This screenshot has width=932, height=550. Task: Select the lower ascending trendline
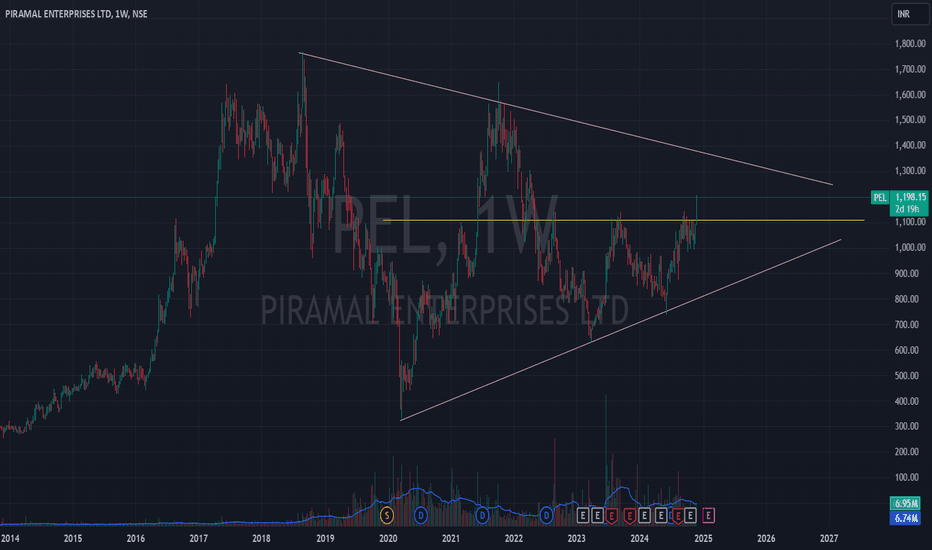621,330
